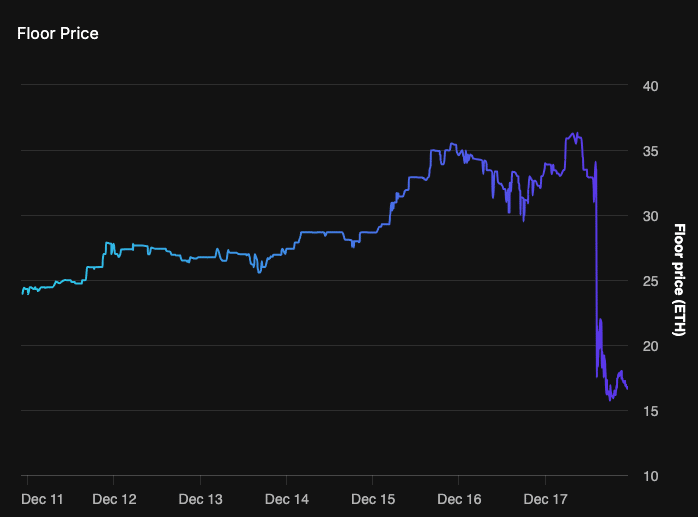The image size is (698, 517).
Task: Select the Dec 11 x-axis date label
Action: [x=42, y=499]
